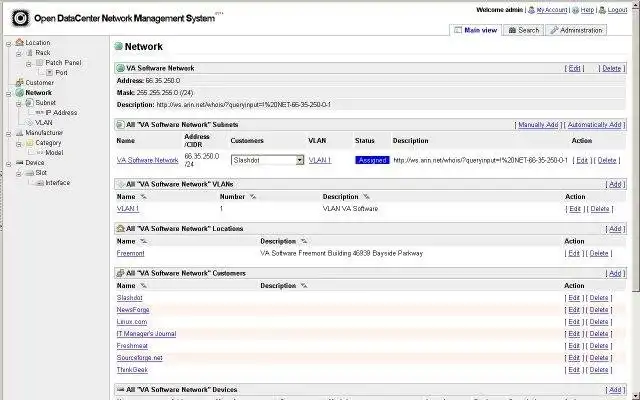Click the Assigned status badge
The image size is (640, 400).
pyautogui.click(x=372, y=160)
